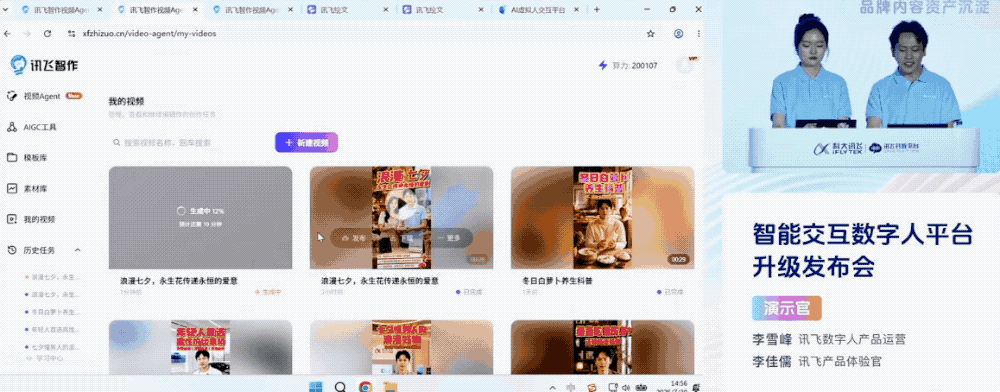1000x392 pixels.
Task: Open a new browser tab
Action: (597, 10)
